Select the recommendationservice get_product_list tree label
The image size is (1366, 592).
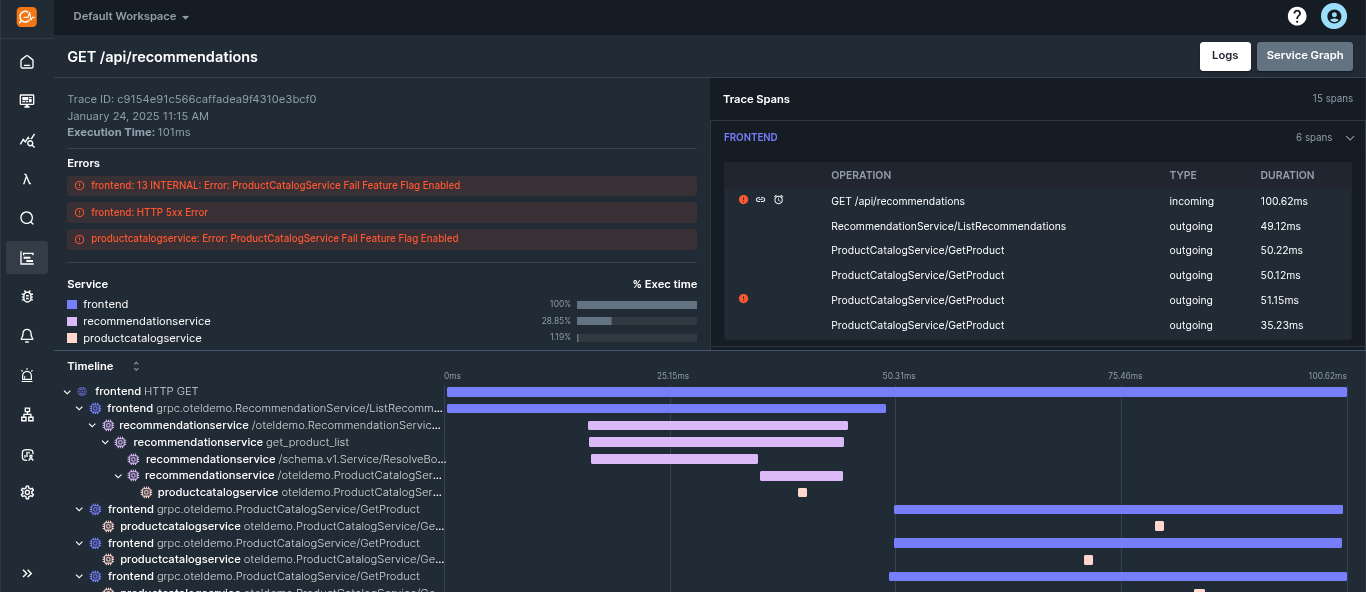[x=241, y=443]
